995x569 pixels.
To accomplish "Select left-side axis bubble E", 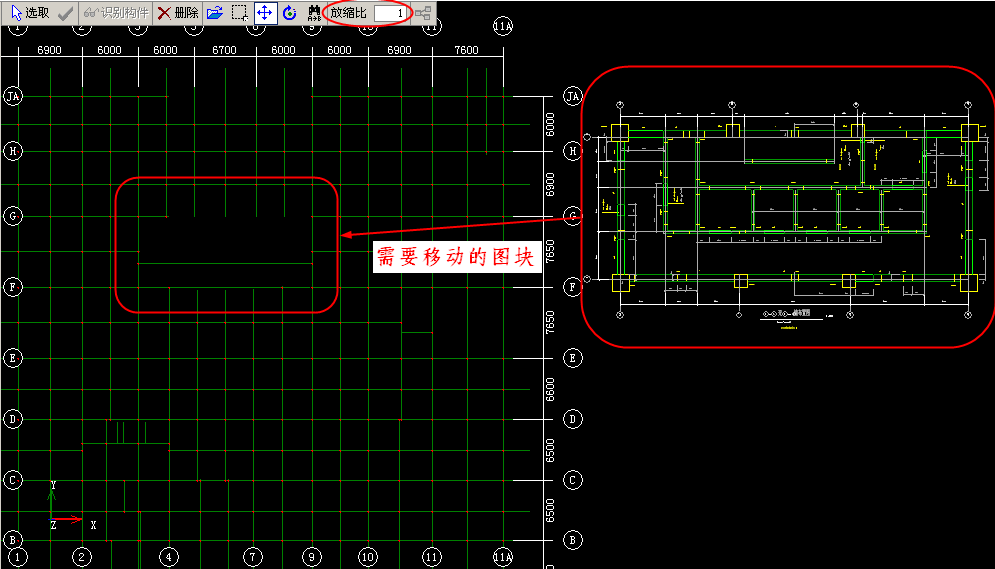I will coord(13,358).
